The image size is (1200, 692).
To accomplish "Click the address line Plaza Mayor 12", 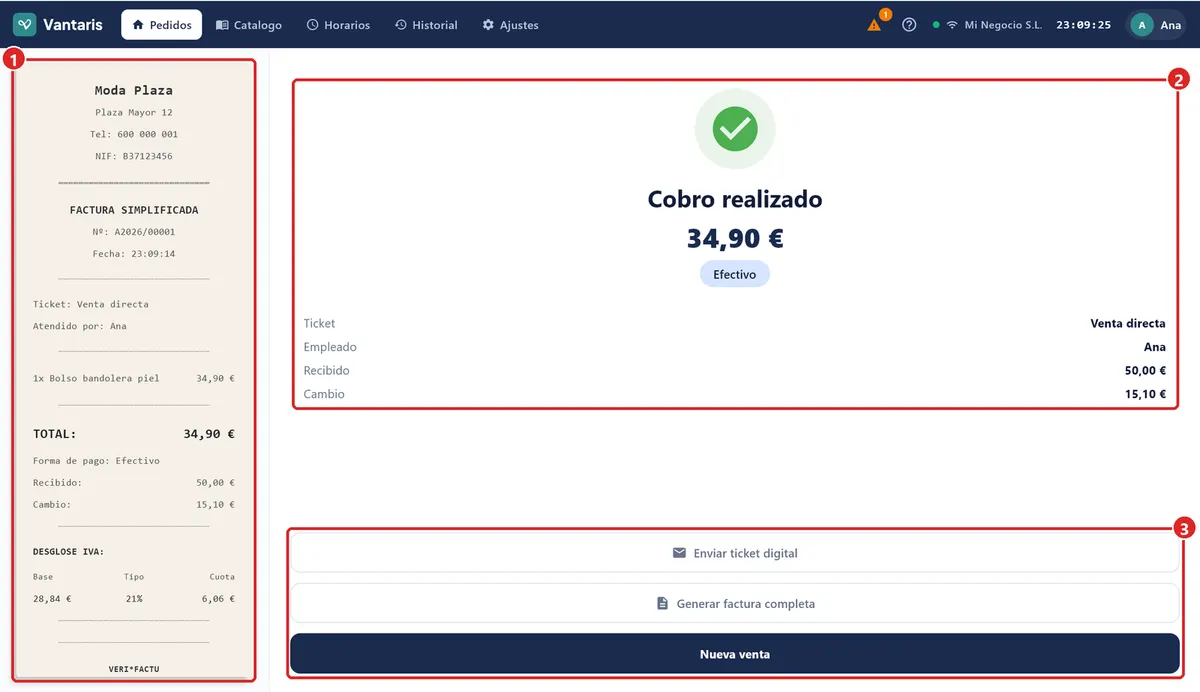I will pyautogui.click(x=134, y=113).
